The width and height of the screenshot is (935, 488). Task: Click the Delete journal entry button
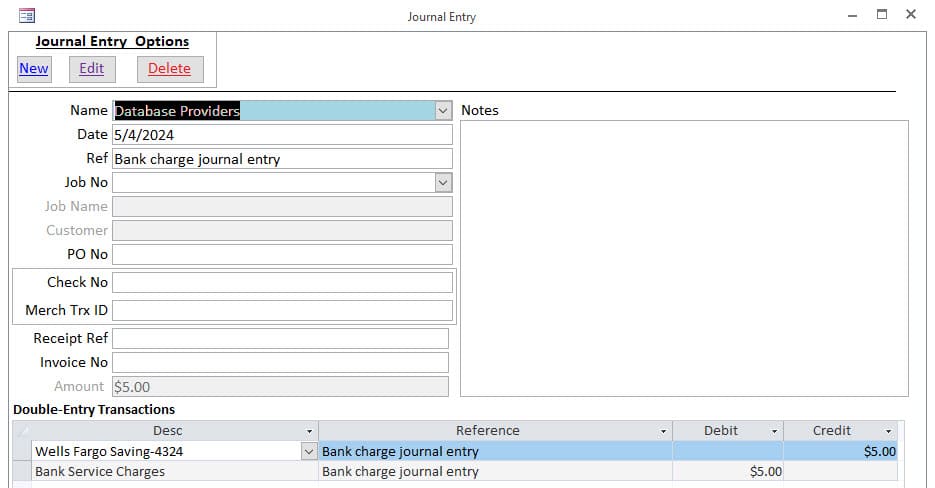pos(170,69)
